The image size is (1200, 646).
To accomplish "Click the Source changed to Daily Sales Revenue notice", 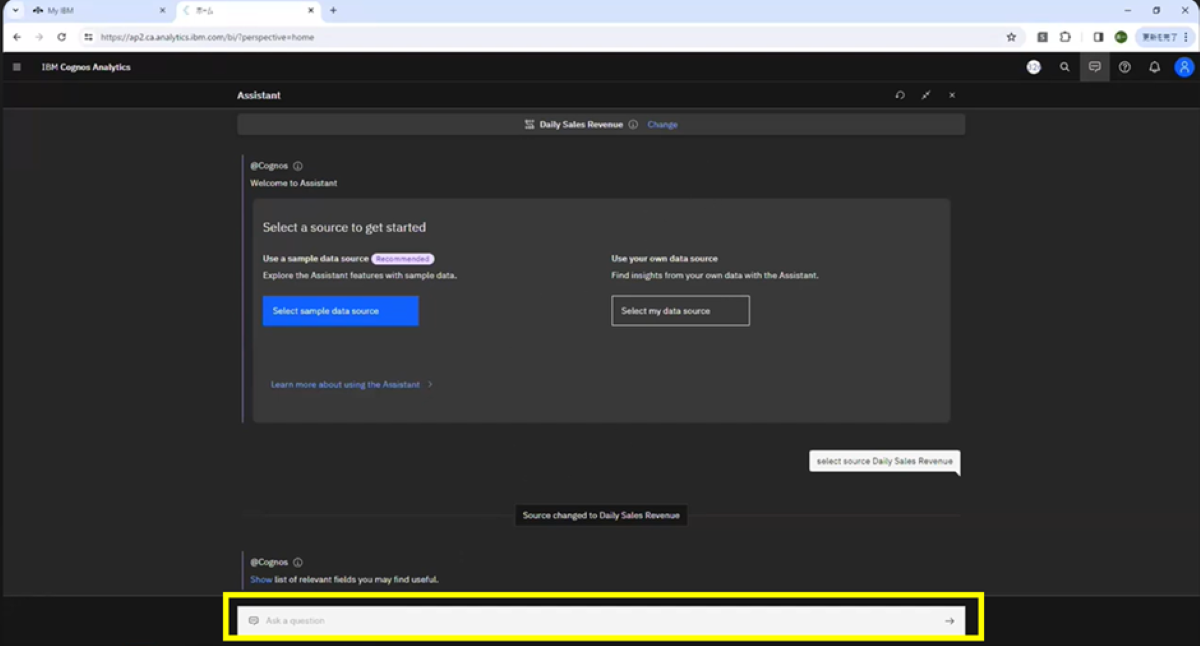I will pyautogui.click(x=601, y=516).
